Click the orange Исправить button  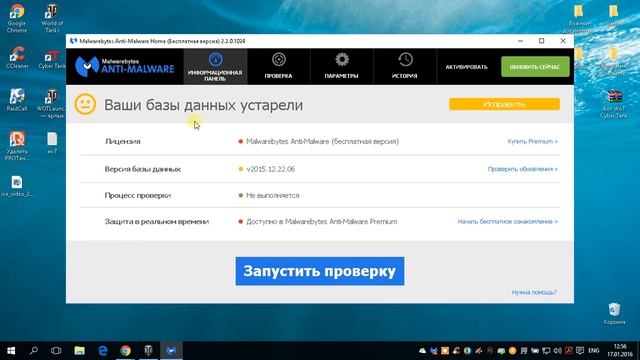coord(504,104)
